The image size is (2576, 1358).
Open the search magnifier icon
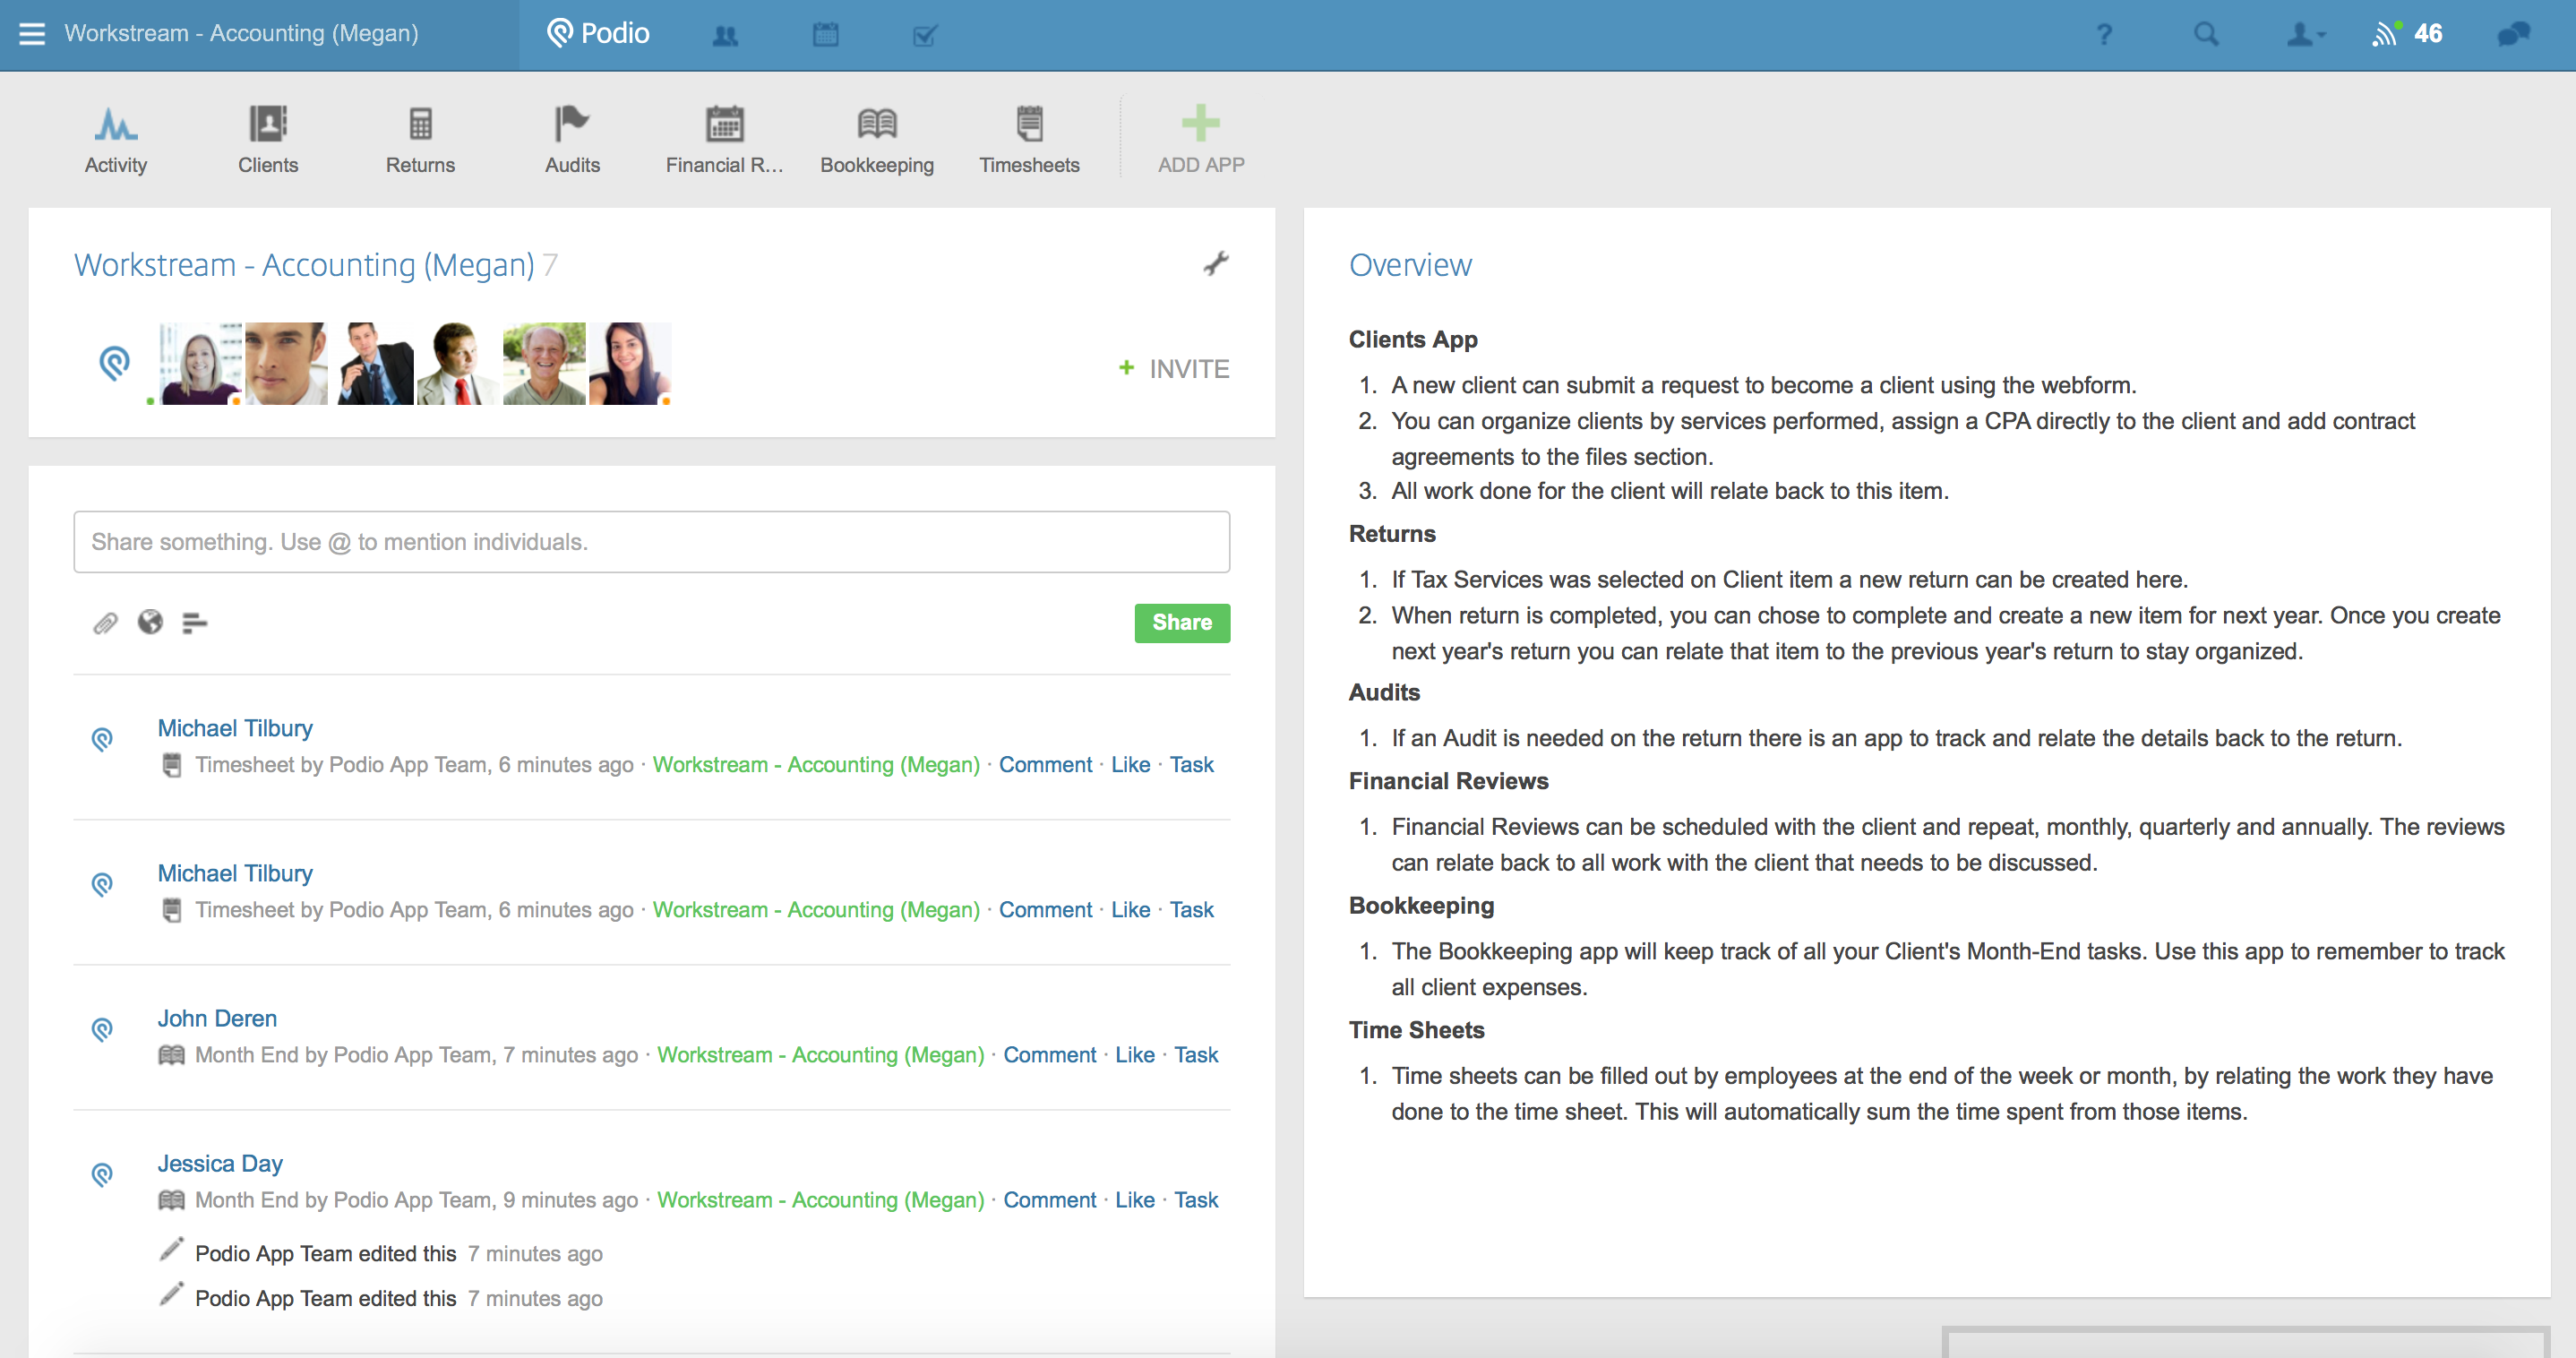tap(2206, 35)
